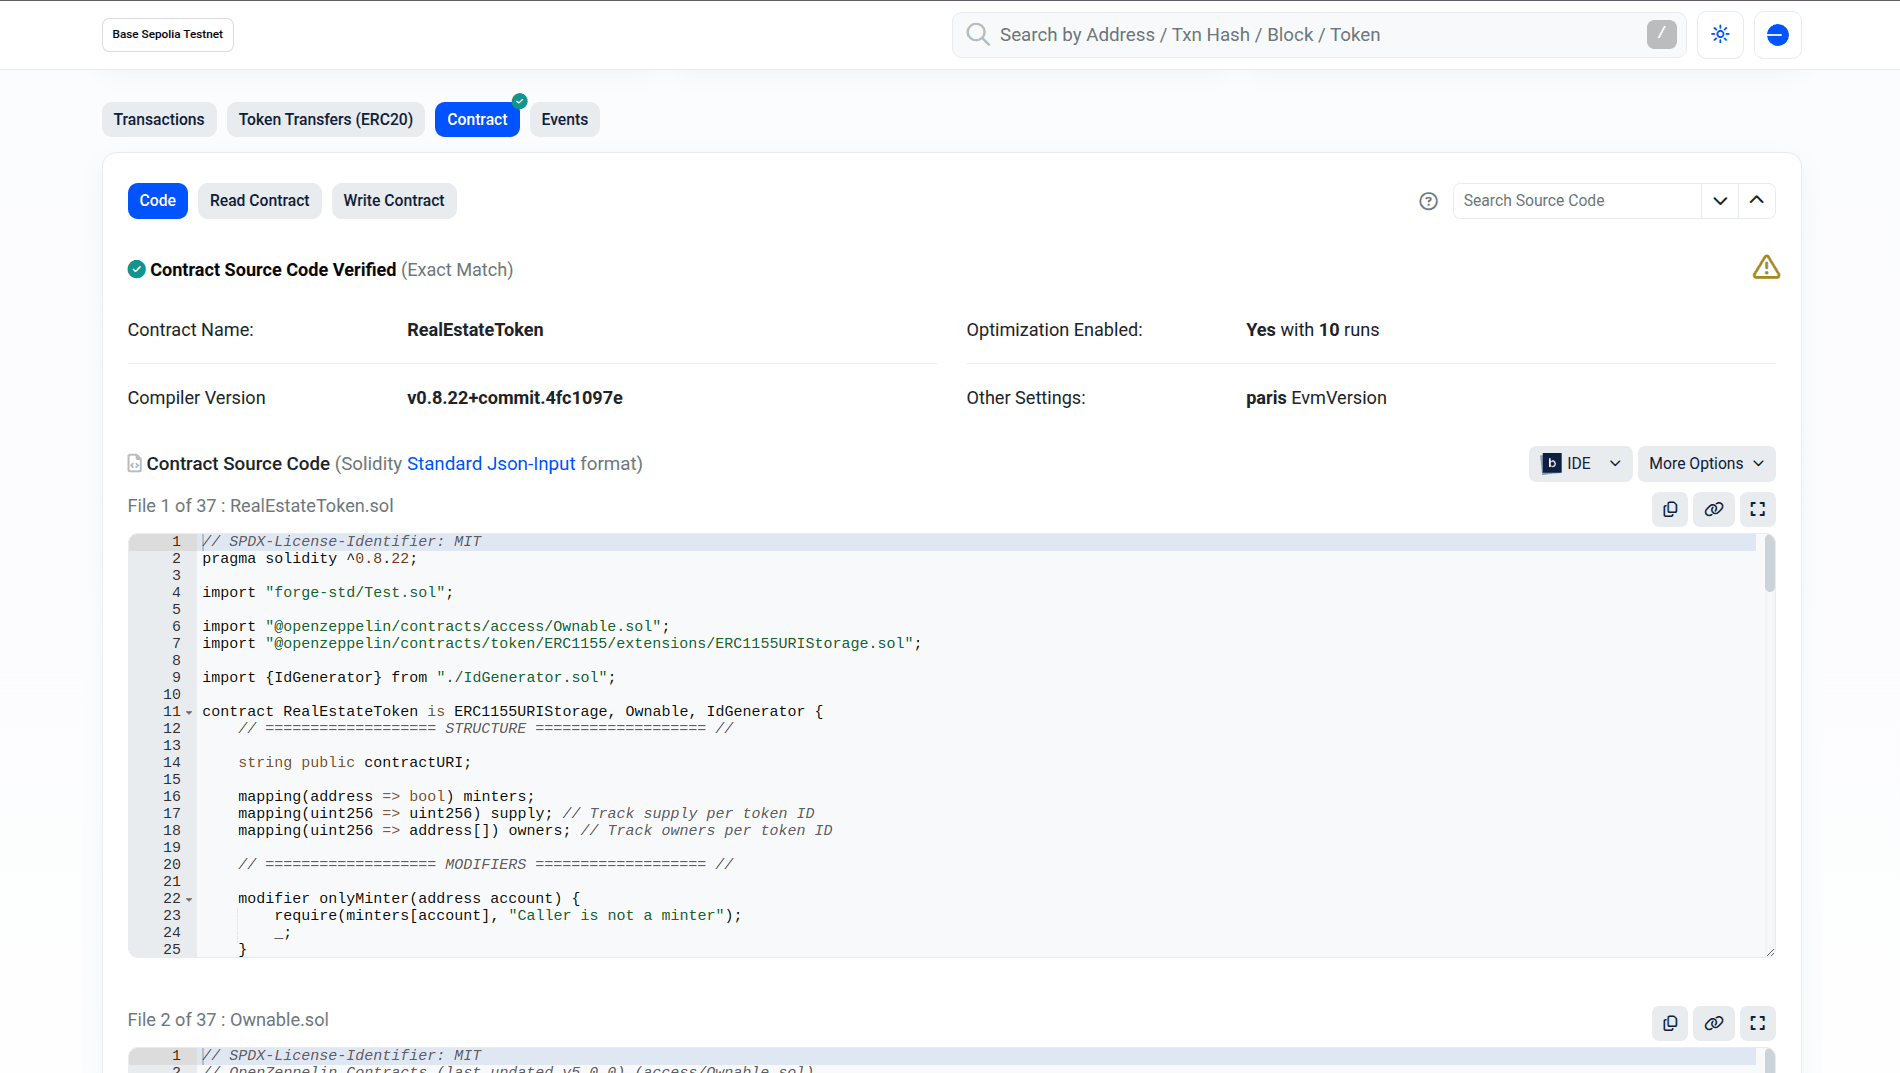Toggle light/dark theme with the sun icon
The image size is (1900, 1073).
(x=1720, y=34)
